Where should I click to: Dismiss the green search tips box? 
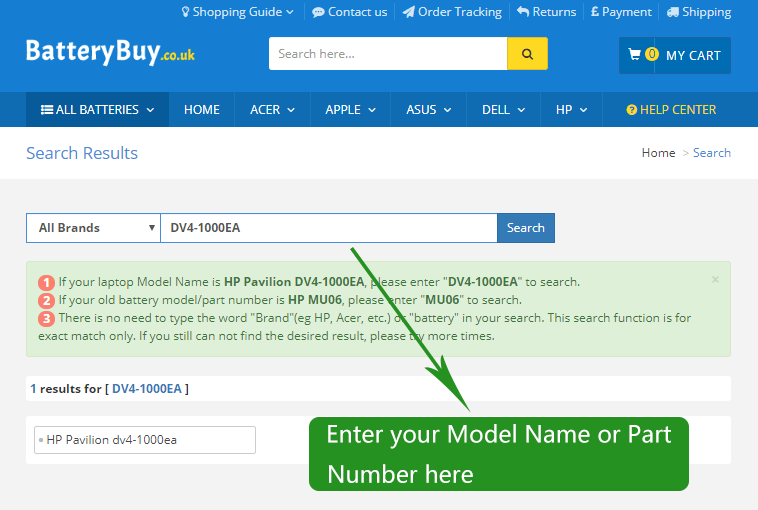click(x=715, y=280)
